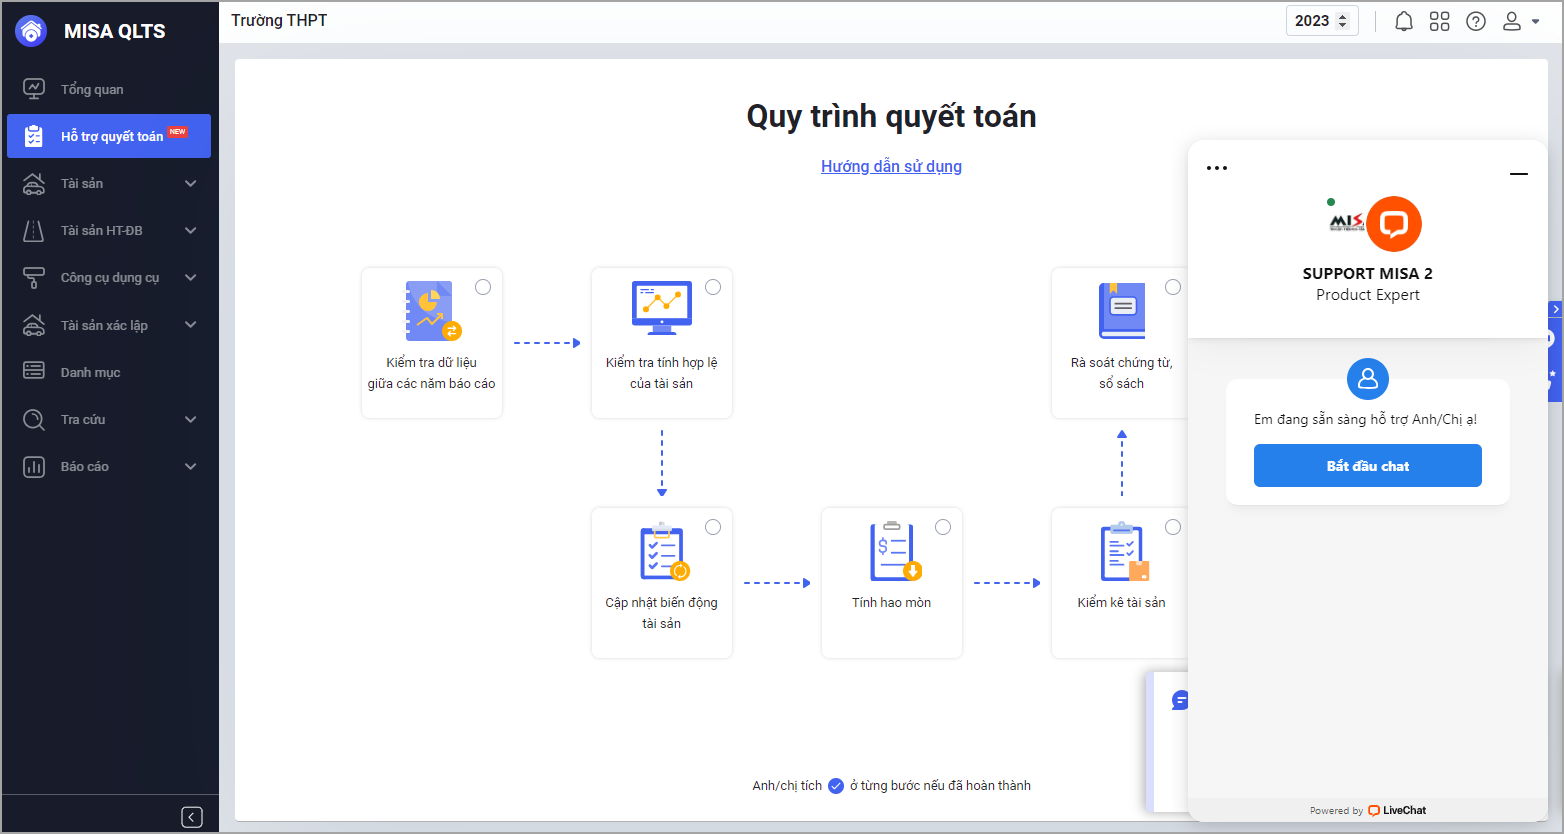This screenshot has height=834, width=1564.
Task: Mark Cập nhật biến động step completed
Action: pos(713,527)
